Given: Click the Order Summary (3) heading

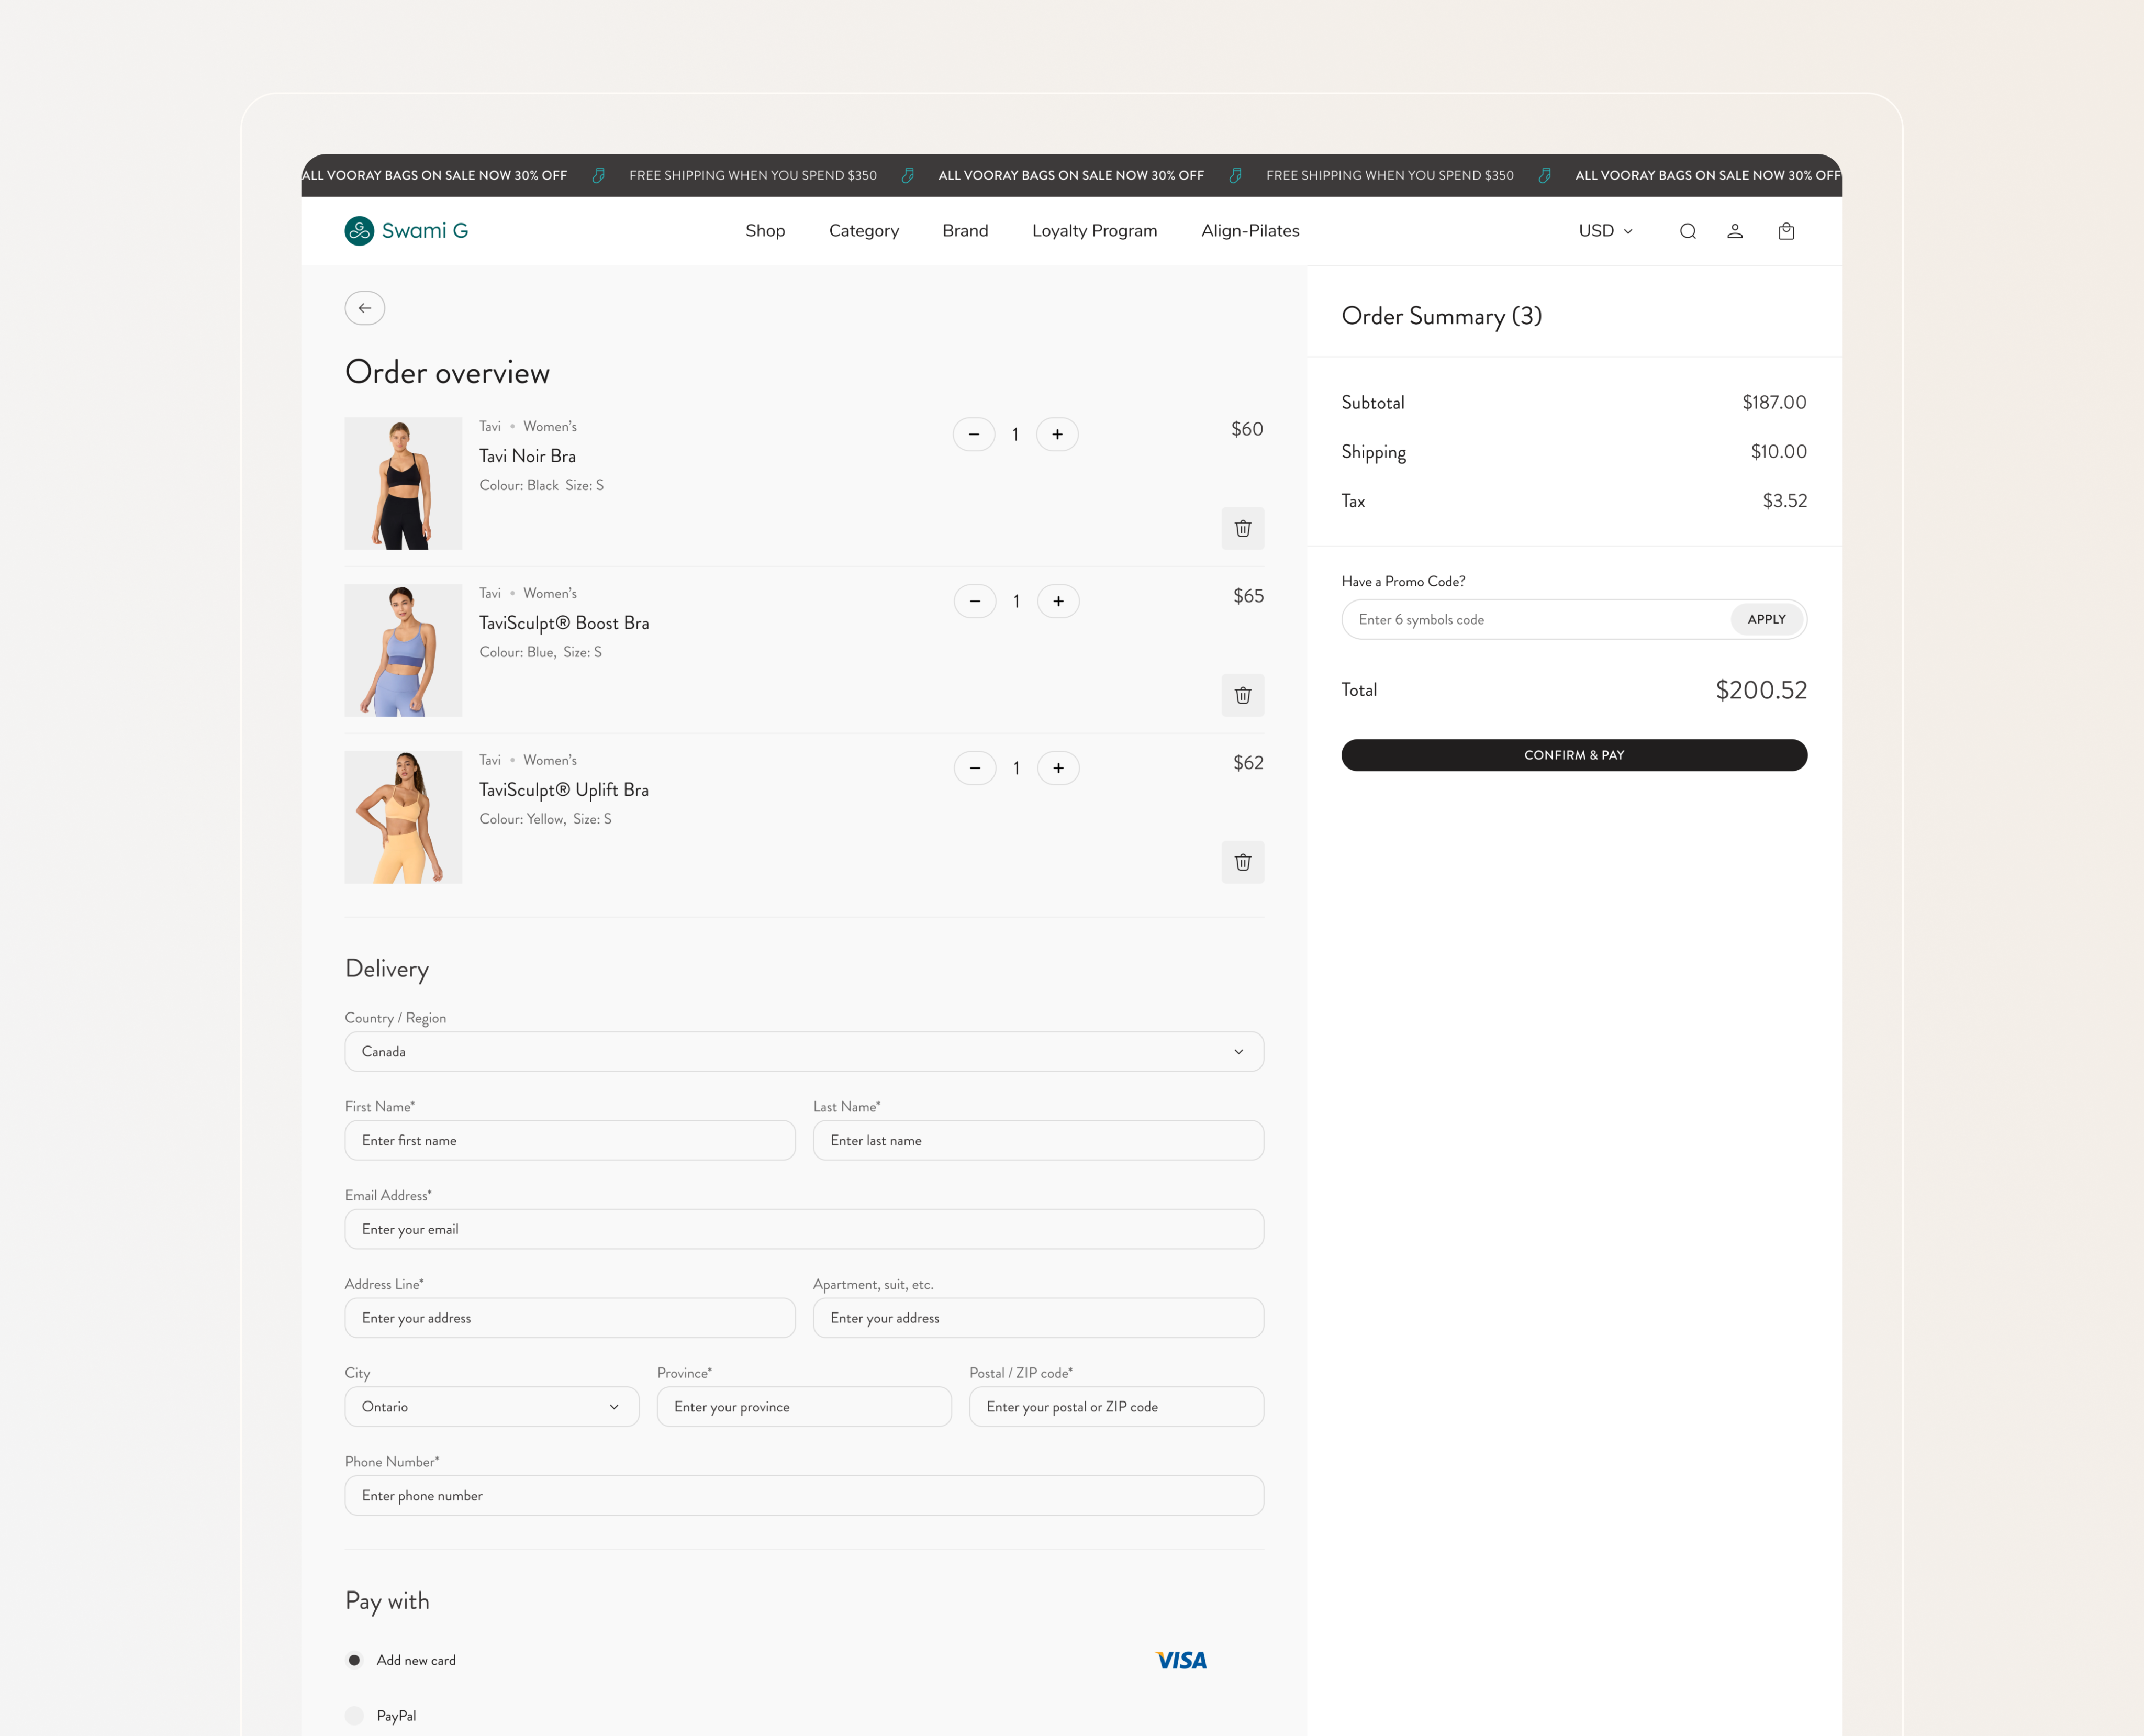Looking at the screenshot, I should [x=1441, y=316].
